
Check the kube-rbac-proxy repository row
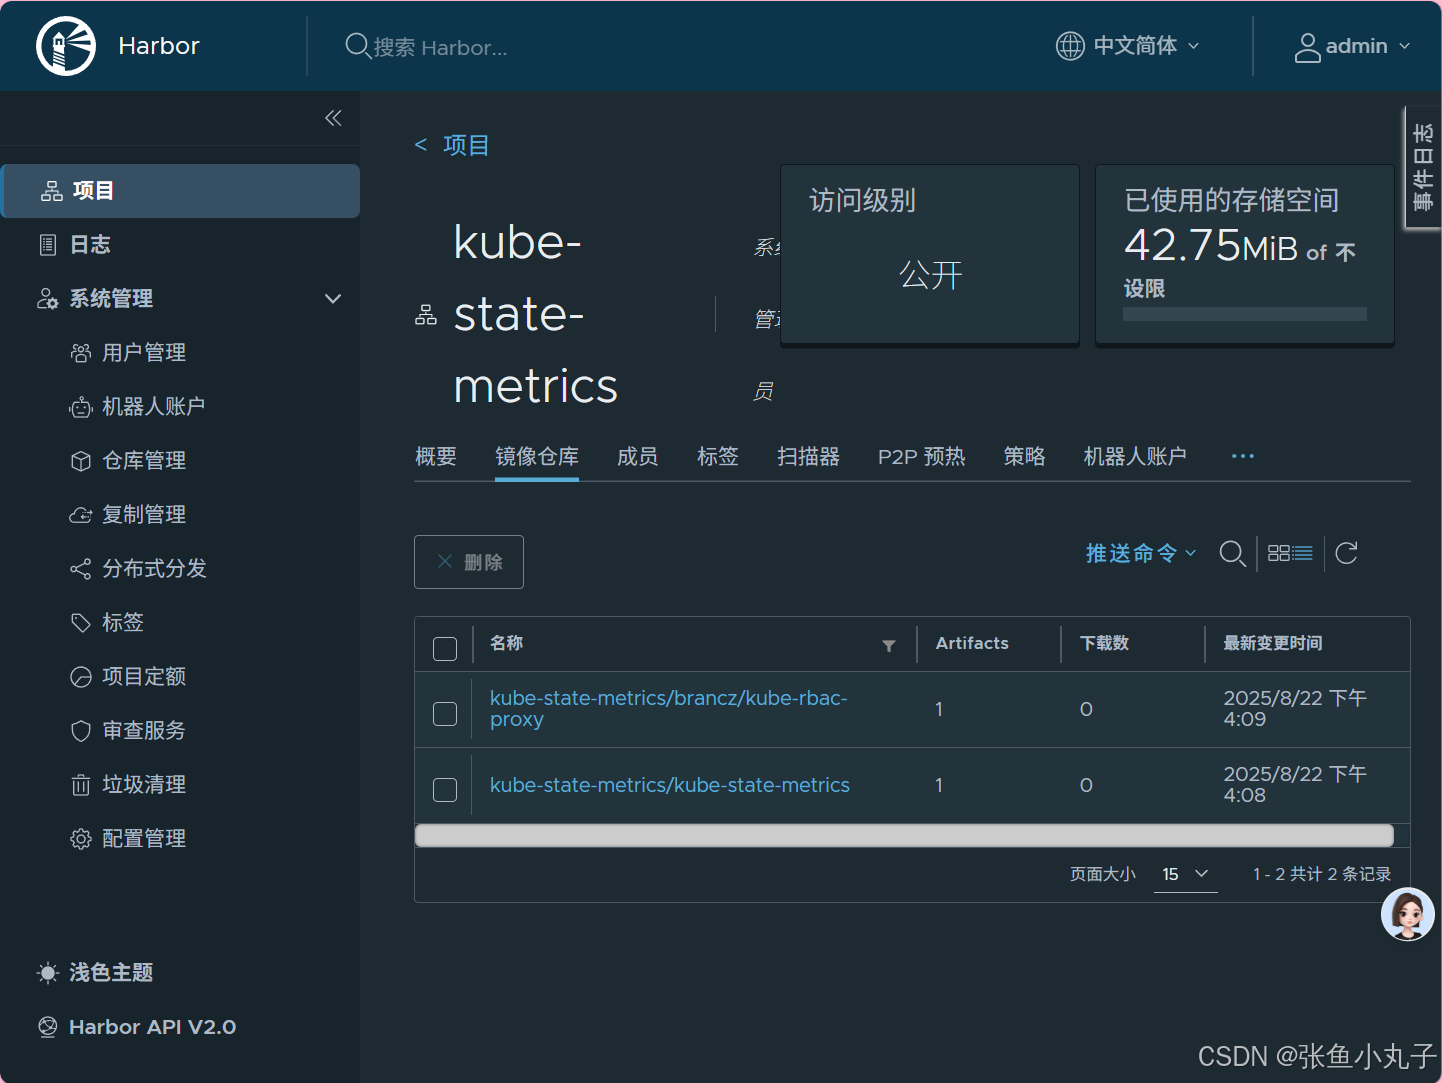click(x=445, y=713)
